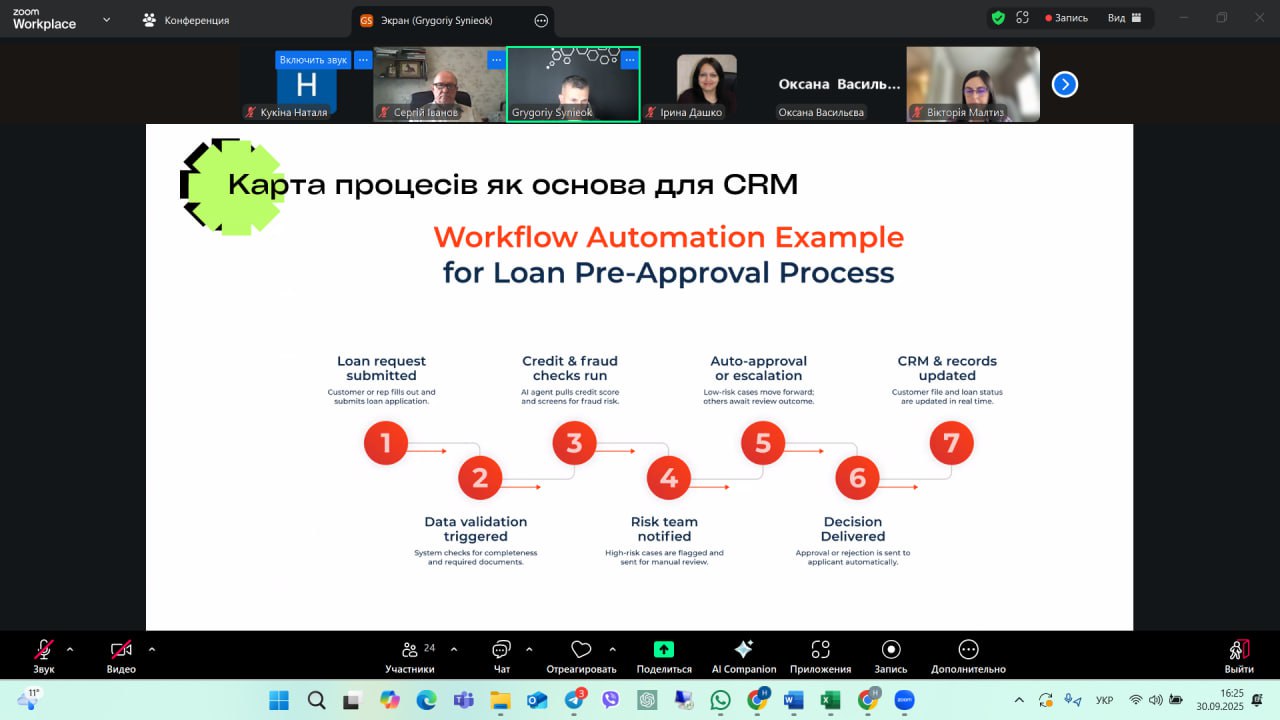Open the taskbar clock showing 16:25
Screen dimensions: 1280x720
click(x=1218, y=700)
